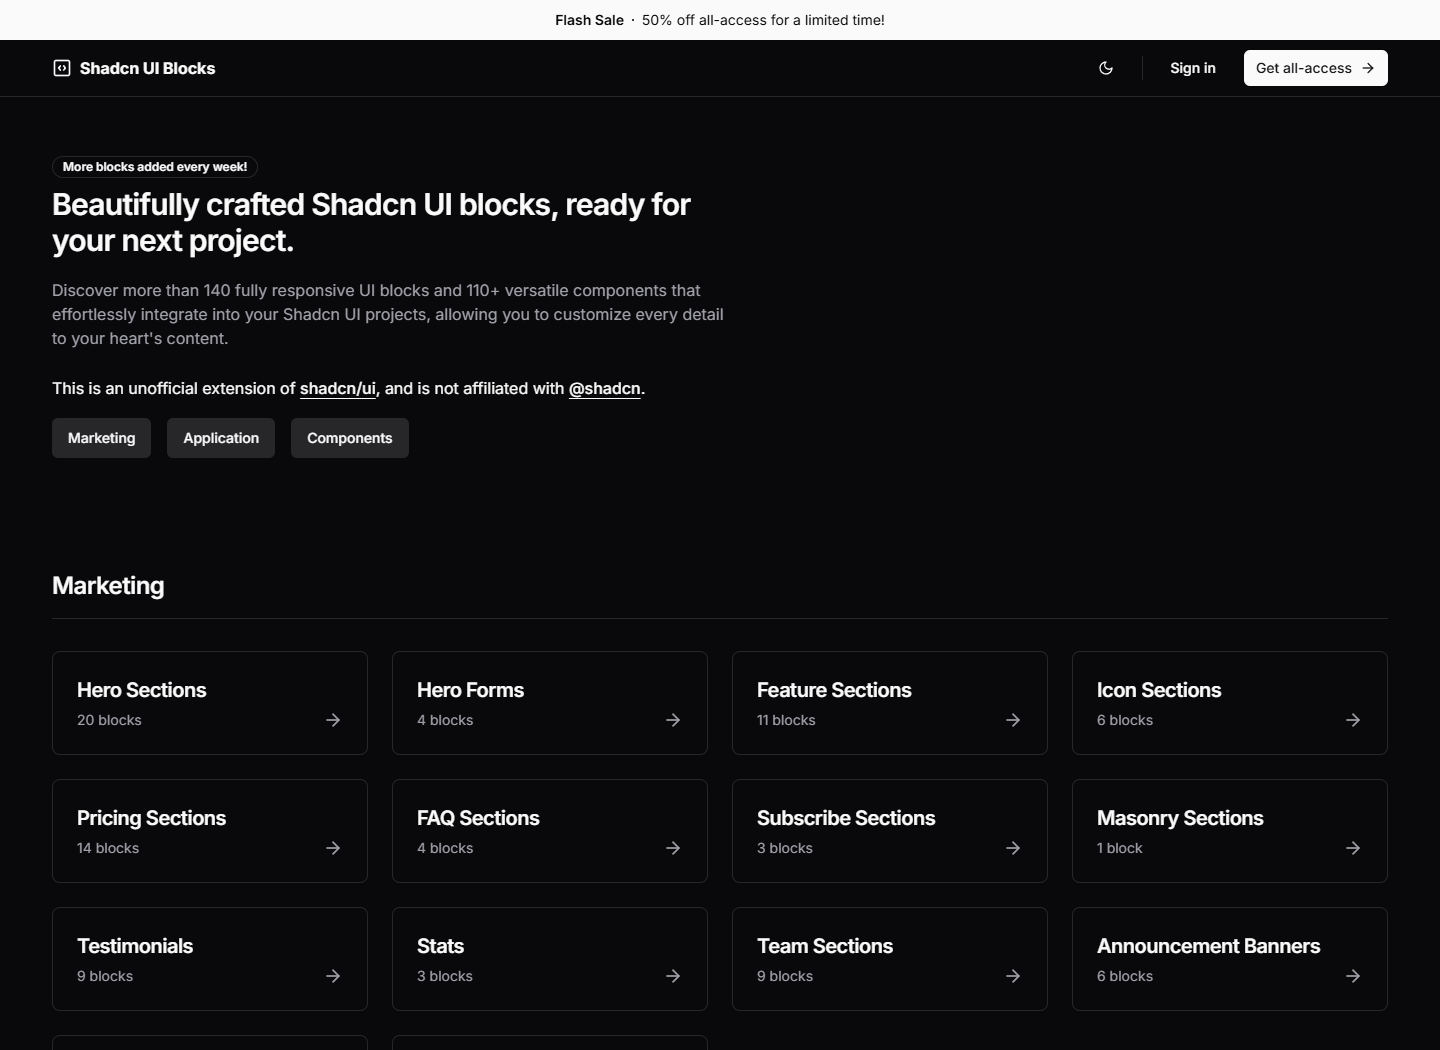Open the @shadcn hyperlink
This screenshot has width=1440, height=1050.
click(x=605, y=388)
